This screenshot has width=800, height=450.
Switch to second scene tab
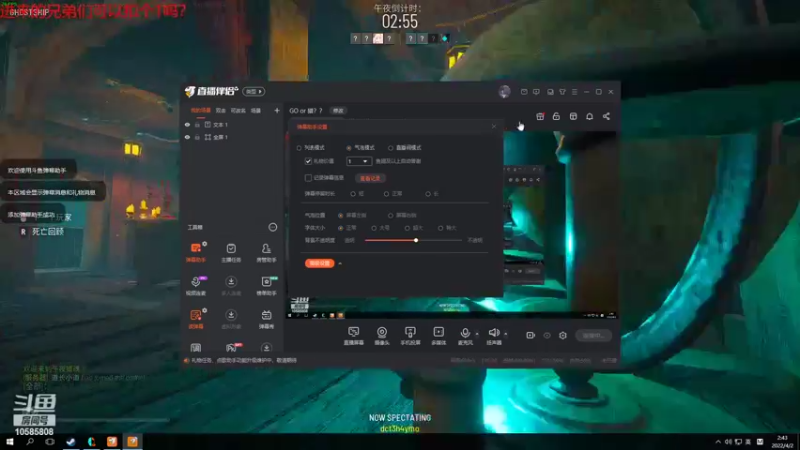tap(220, 110)
